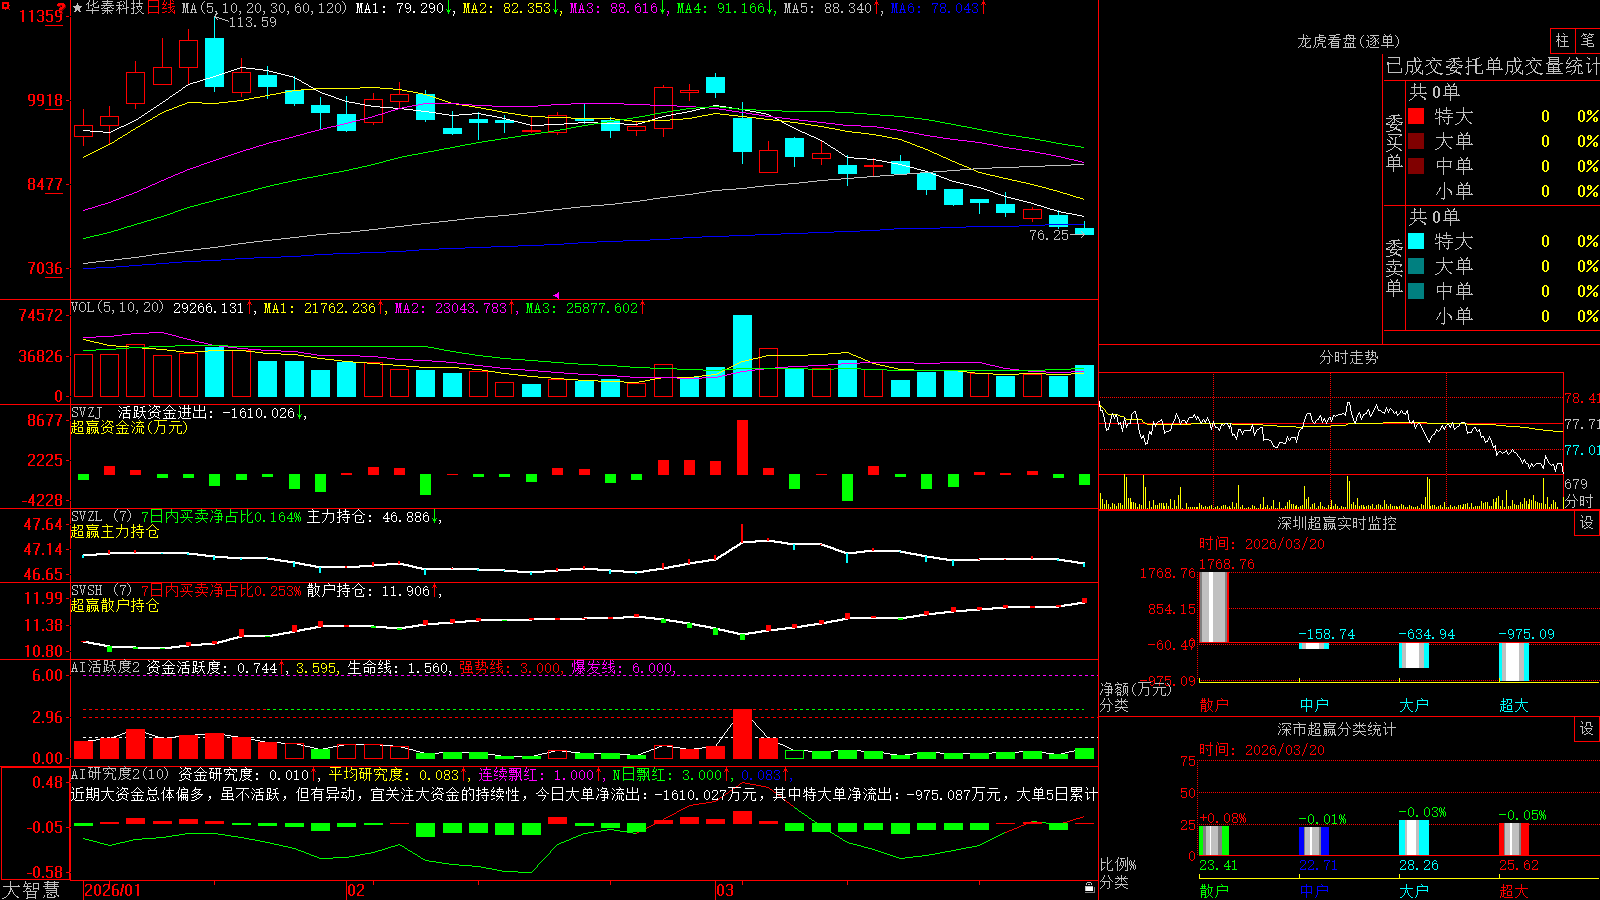The height and width of the screenshot is (900, 1600).
Task: Click the intraday 分时走势 price line chart
Action: pos(1331,436)
